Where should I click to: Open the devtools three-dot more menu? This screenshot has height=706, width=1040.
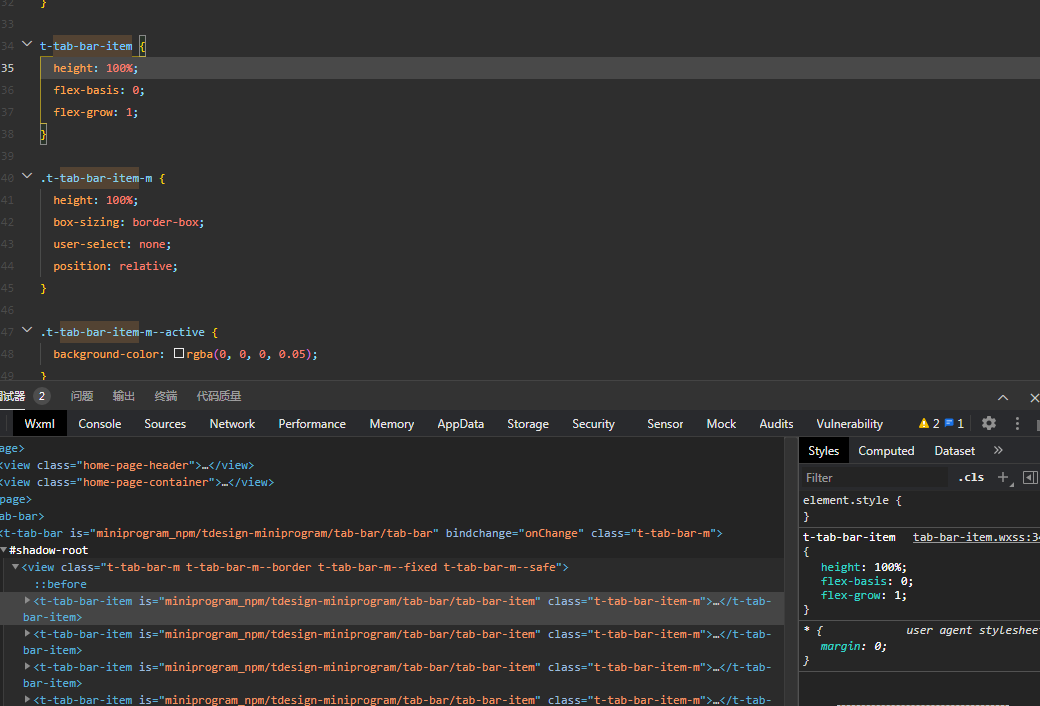1017,424
